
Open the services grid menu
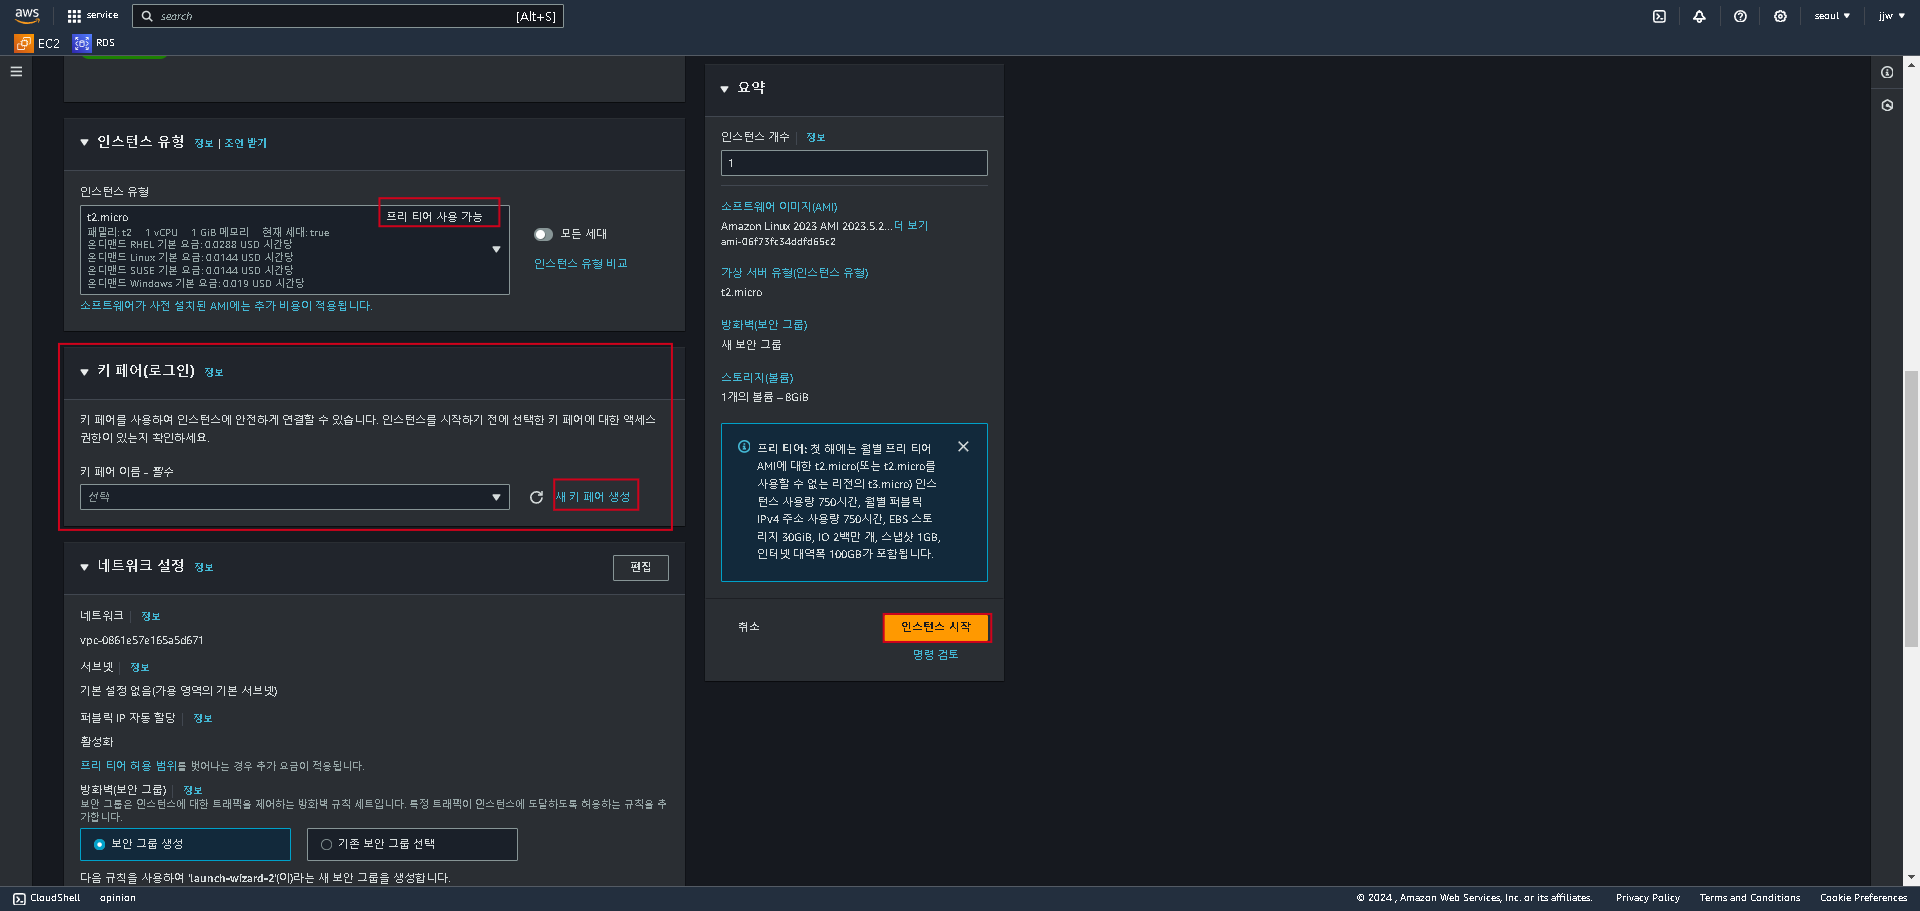(x=92, y=16)
